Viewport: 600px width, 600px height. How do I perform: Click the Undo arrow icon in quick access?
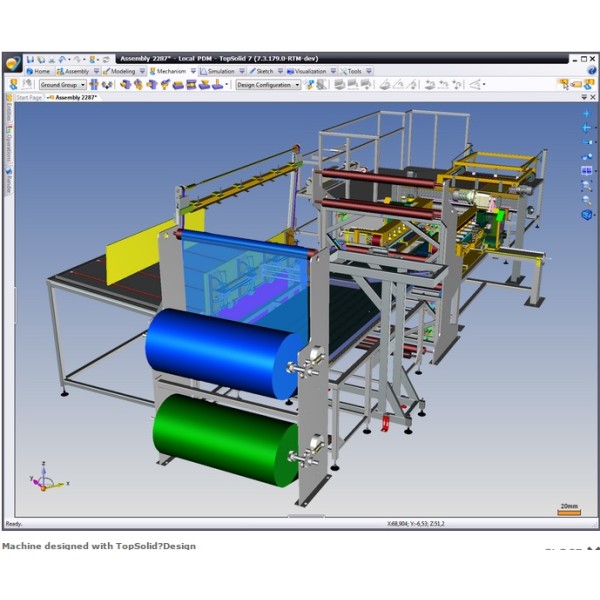(x=62, y=59)
